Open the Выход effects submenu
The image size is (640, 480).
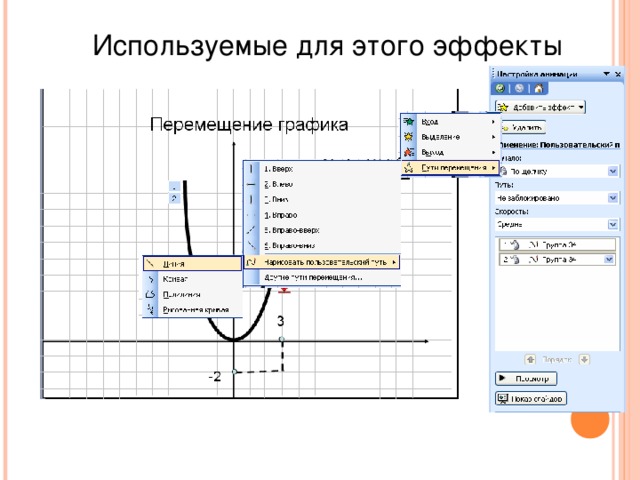coord(449,152)
